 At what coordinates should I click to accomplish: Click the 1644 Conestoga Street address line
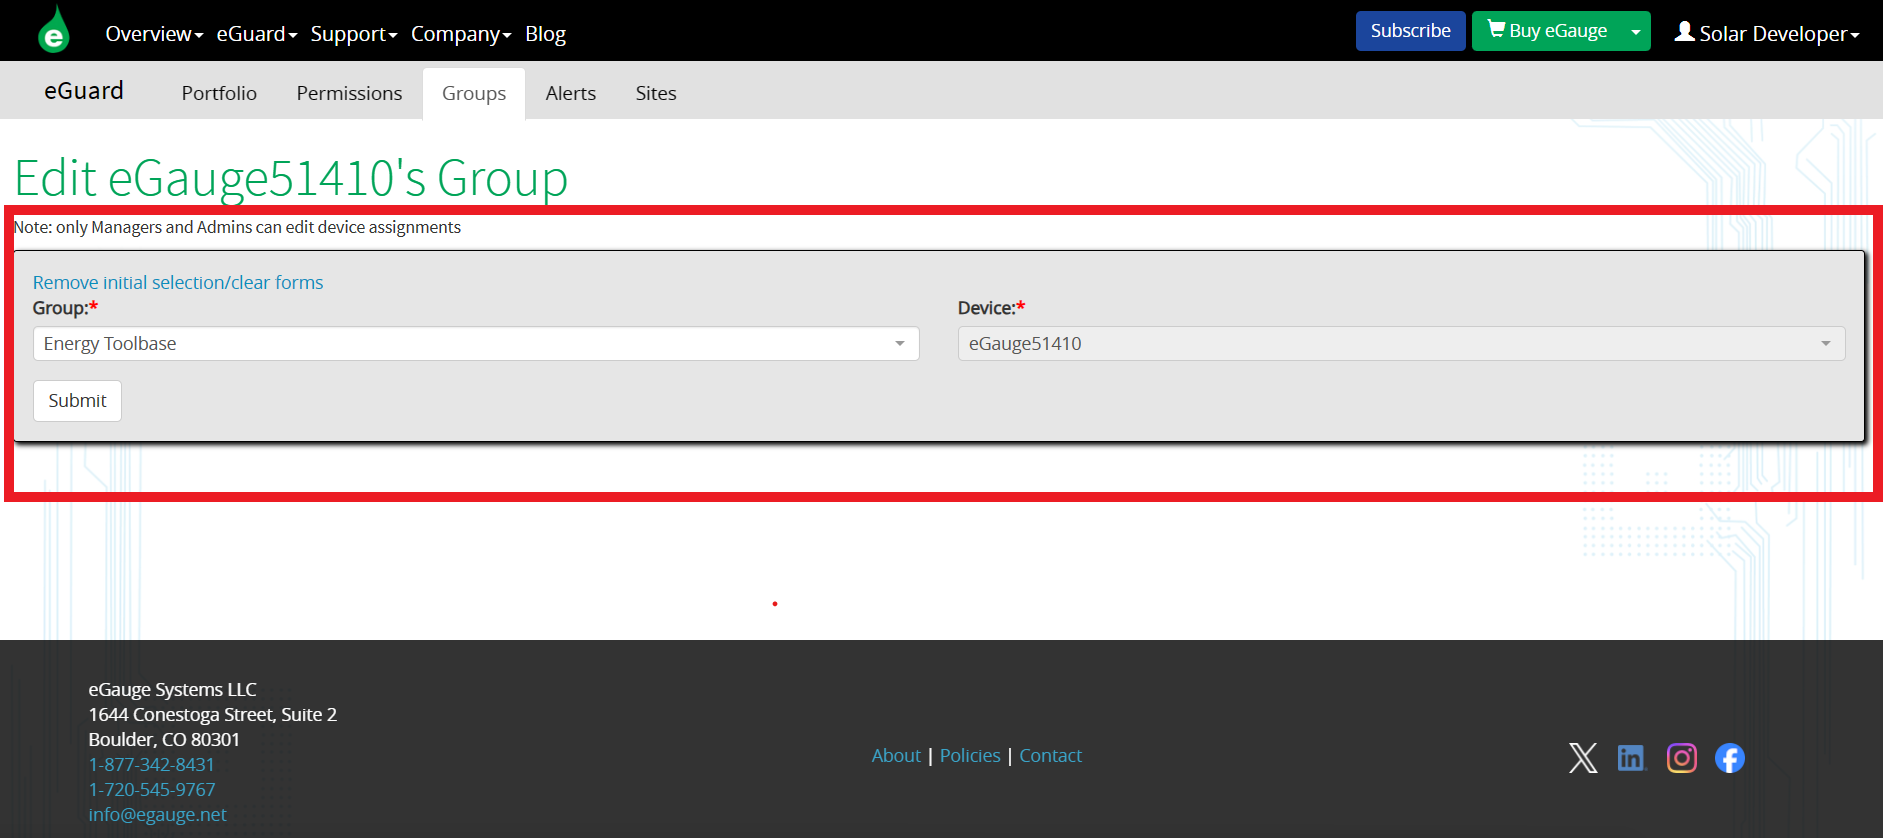[x=212, y=715]
